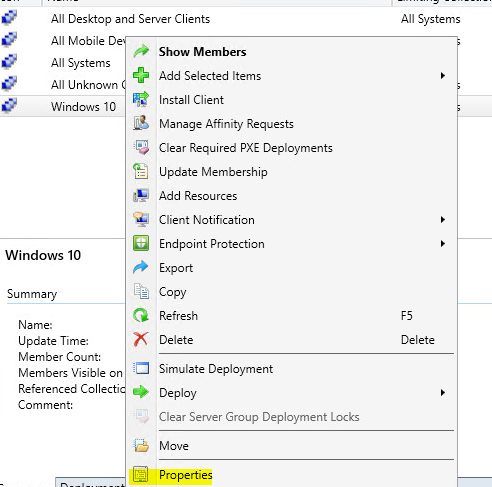Expand the Add Selected Items submenu arrow

point(443,76)
